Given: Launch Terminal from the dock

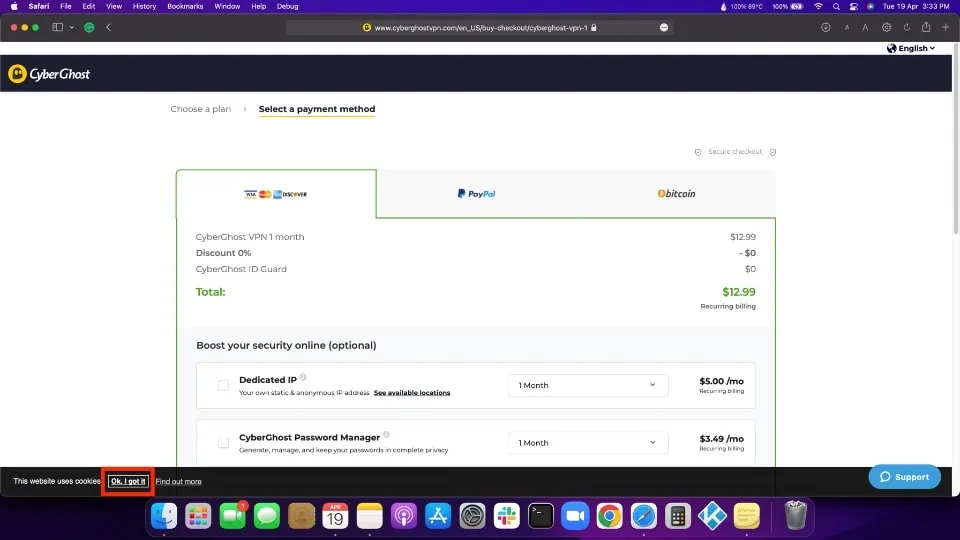Looking at the screenshot, I should [541, 516].
